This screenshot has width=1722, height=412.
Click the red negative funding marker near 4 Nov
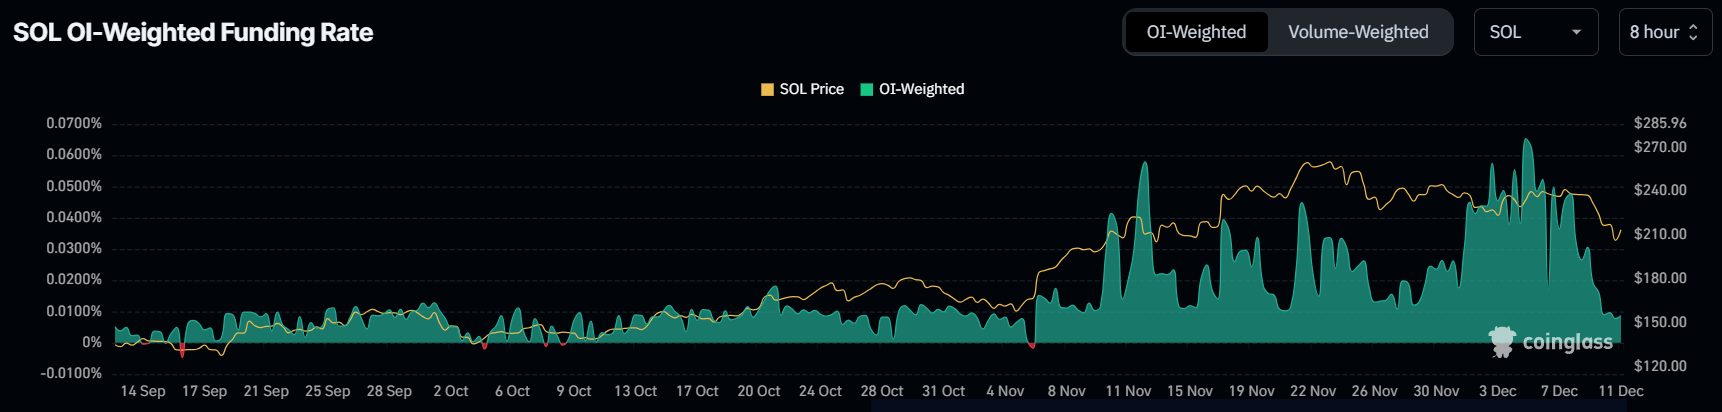pos(1032,346)
